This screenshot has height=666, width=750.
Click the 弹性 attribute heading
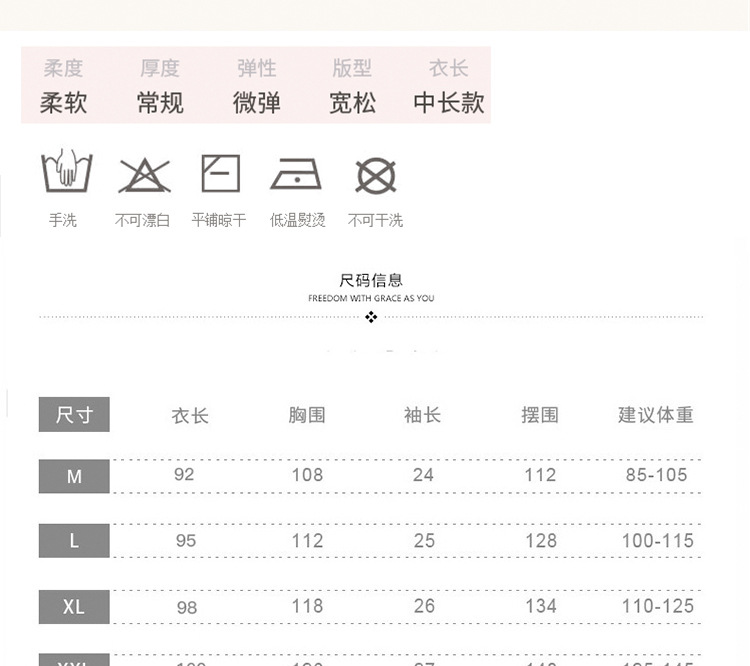257,68
